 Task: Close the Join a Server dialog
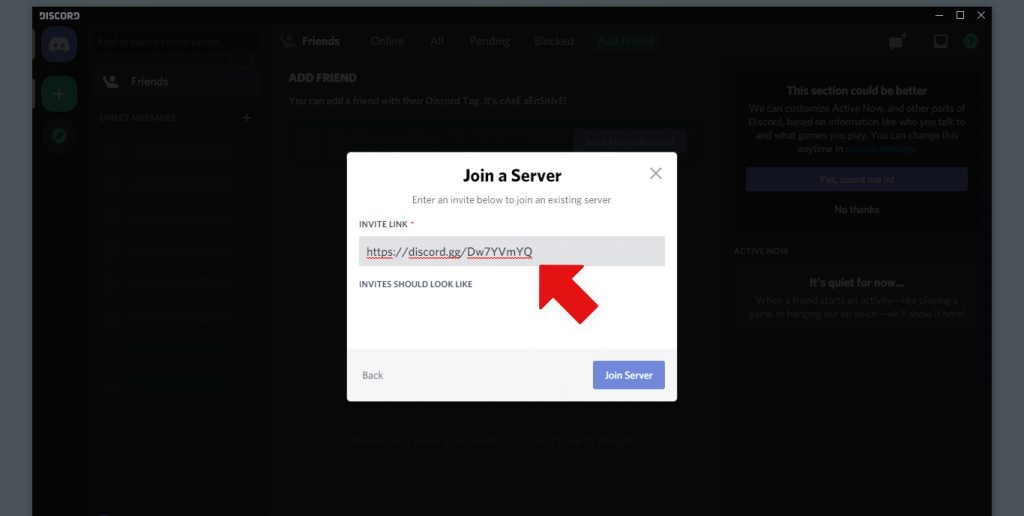[656, 173]
